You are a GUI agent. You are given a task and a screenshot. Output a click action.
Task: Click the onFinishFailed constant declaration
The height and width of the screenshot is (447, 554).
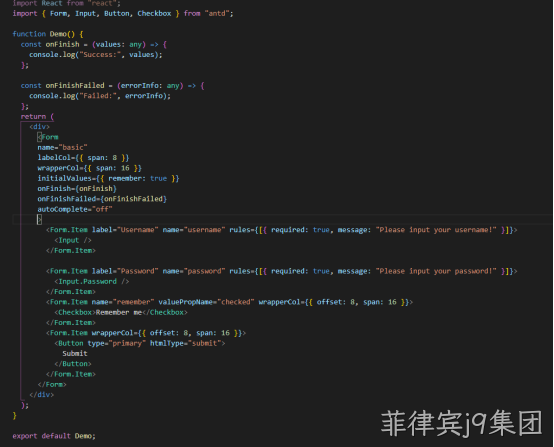75,86
